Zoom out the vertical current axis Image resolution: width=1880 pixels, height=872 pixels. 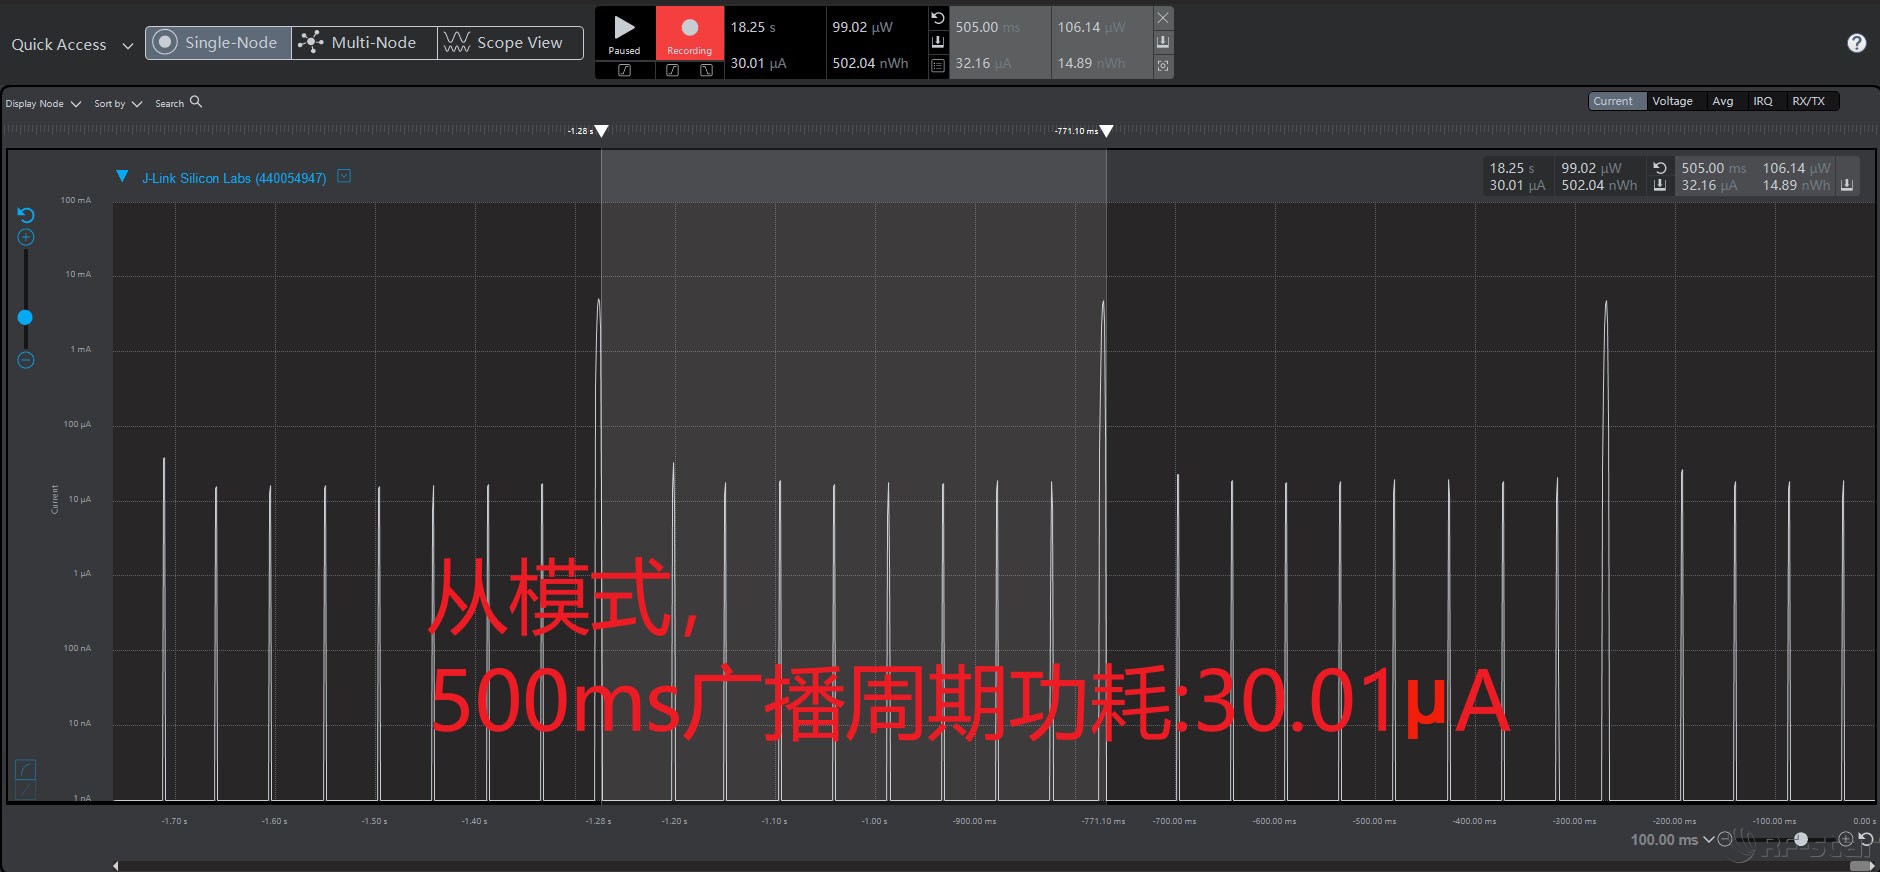pyautogui.click(x=26, y=360)
